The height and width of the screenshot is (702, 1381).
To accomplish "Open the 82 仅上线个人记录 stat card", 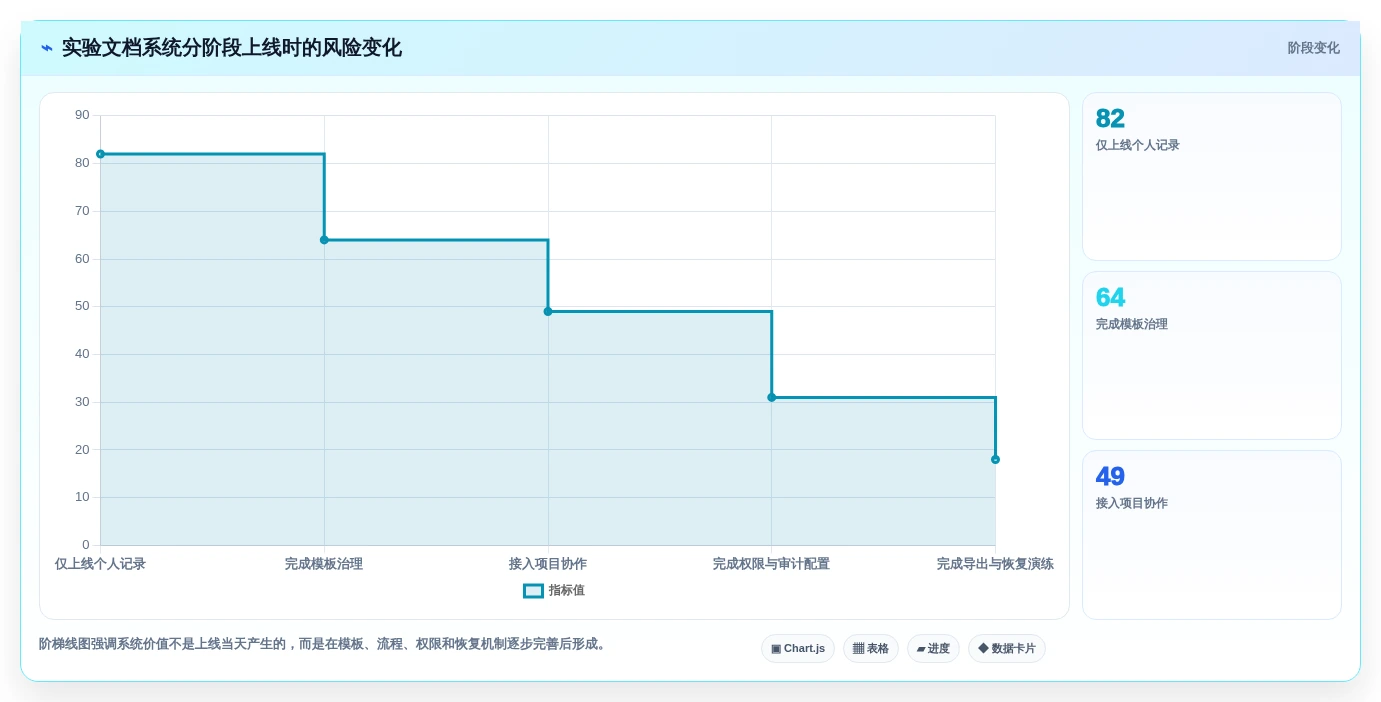I will [x=1212, y=177].
